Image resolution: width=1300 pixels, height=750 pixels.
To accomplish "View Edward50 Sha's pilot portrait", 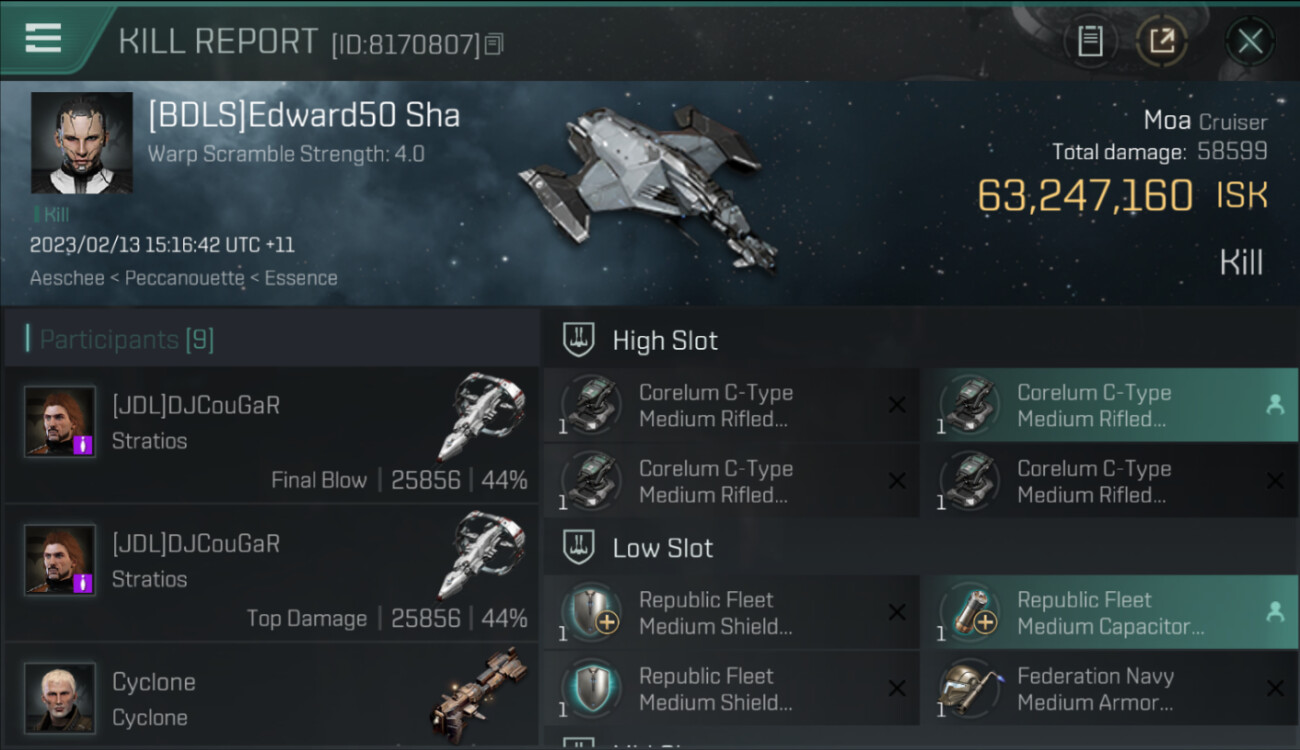I will (81, 142).
